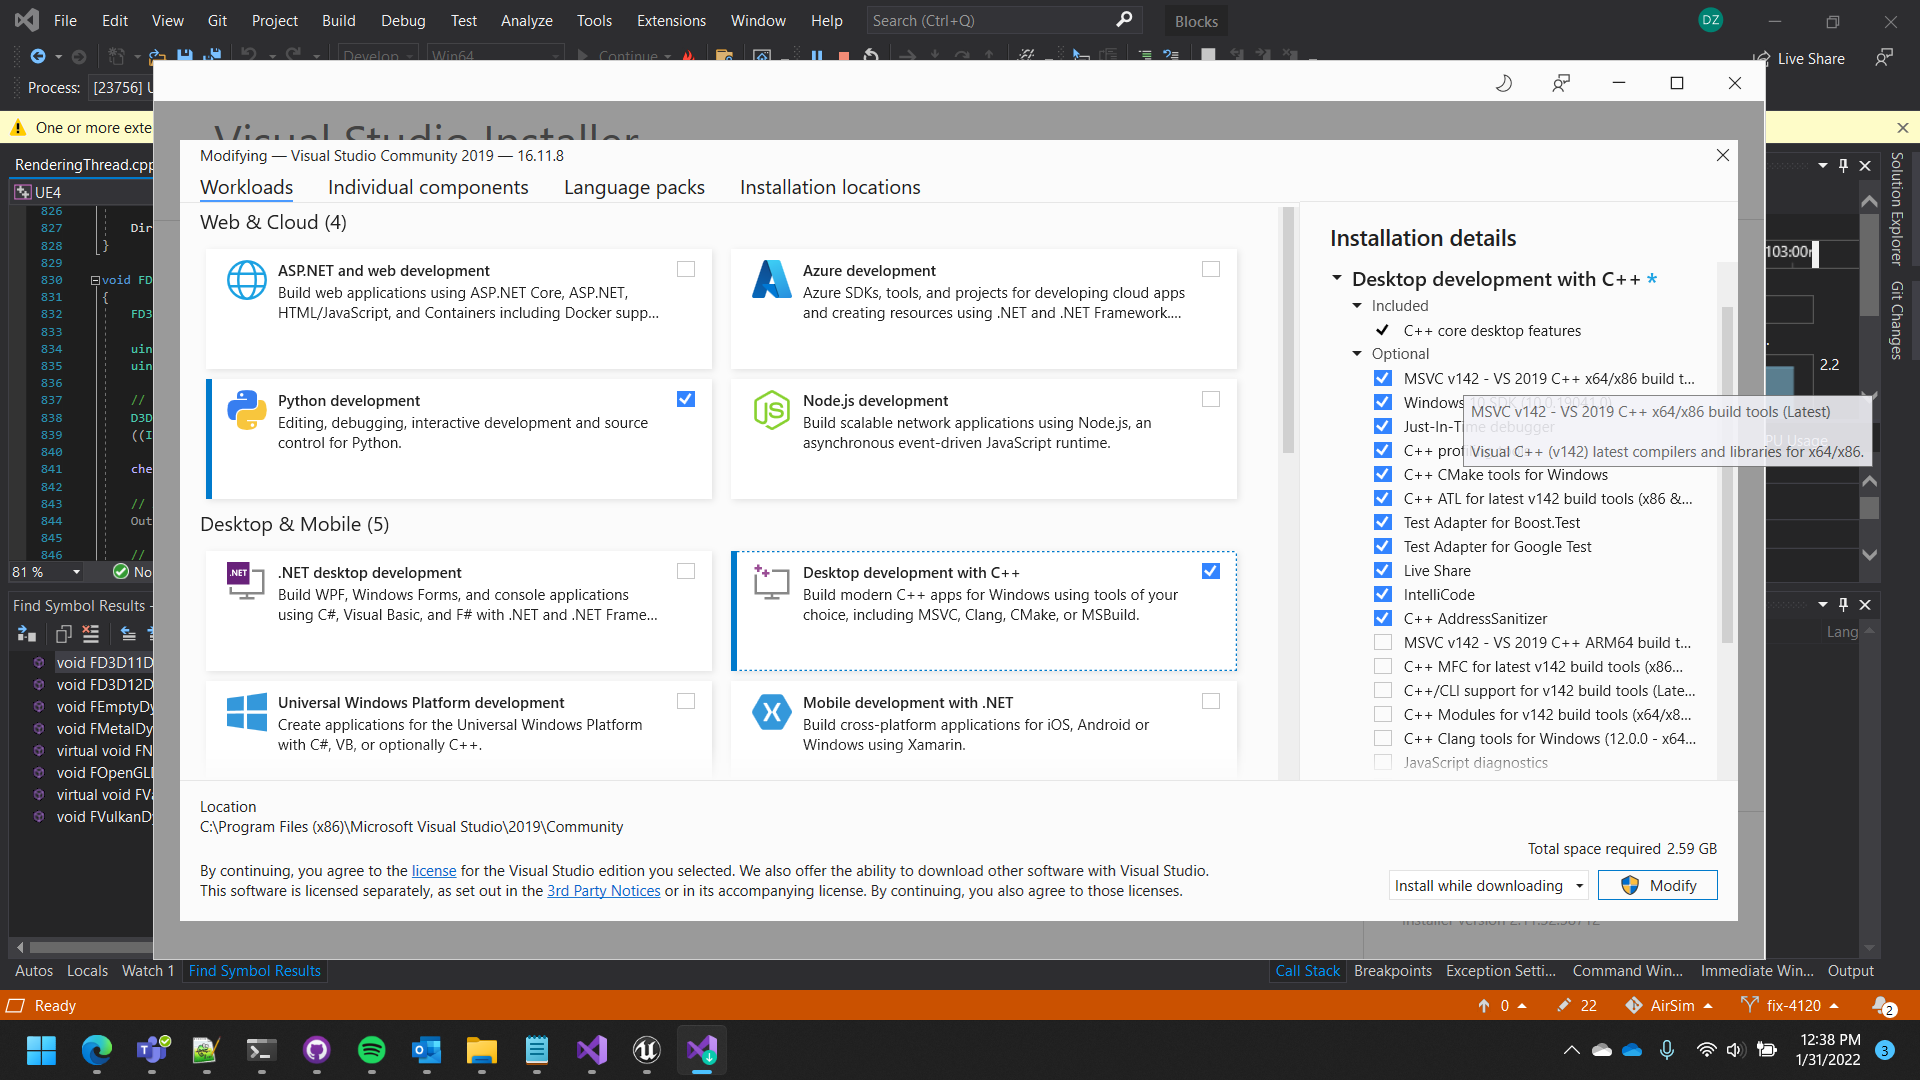1920x1080 pixels.
Task: Open the performance profiler flame icon
Action: [690, 57]
